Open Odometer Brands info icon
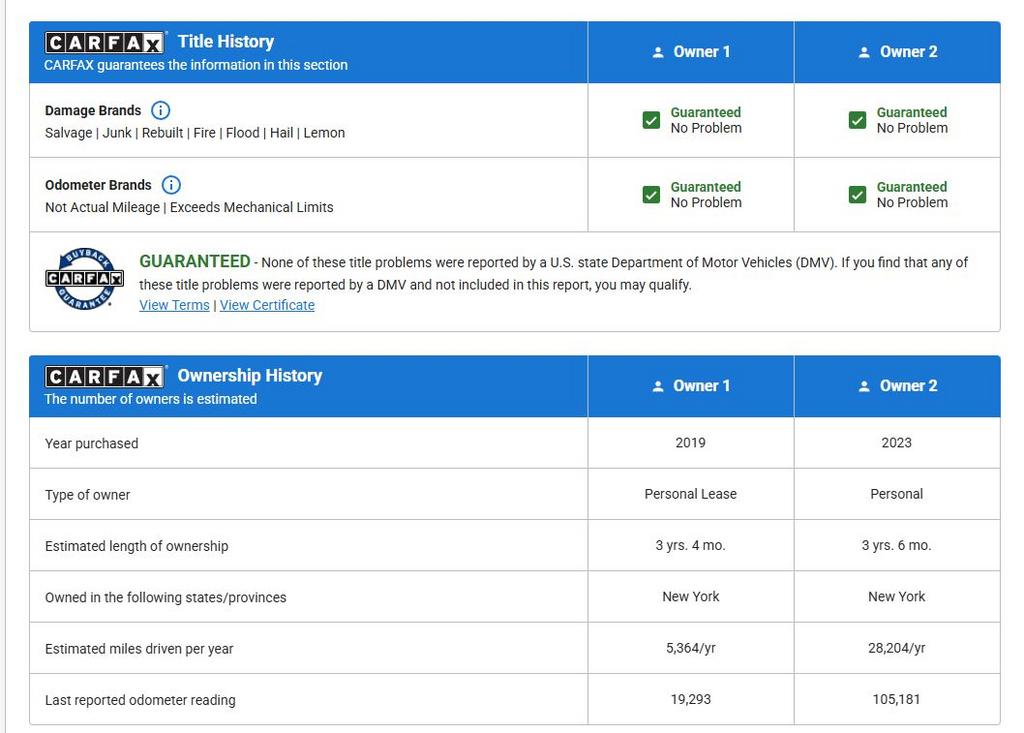 pos(171,185)
